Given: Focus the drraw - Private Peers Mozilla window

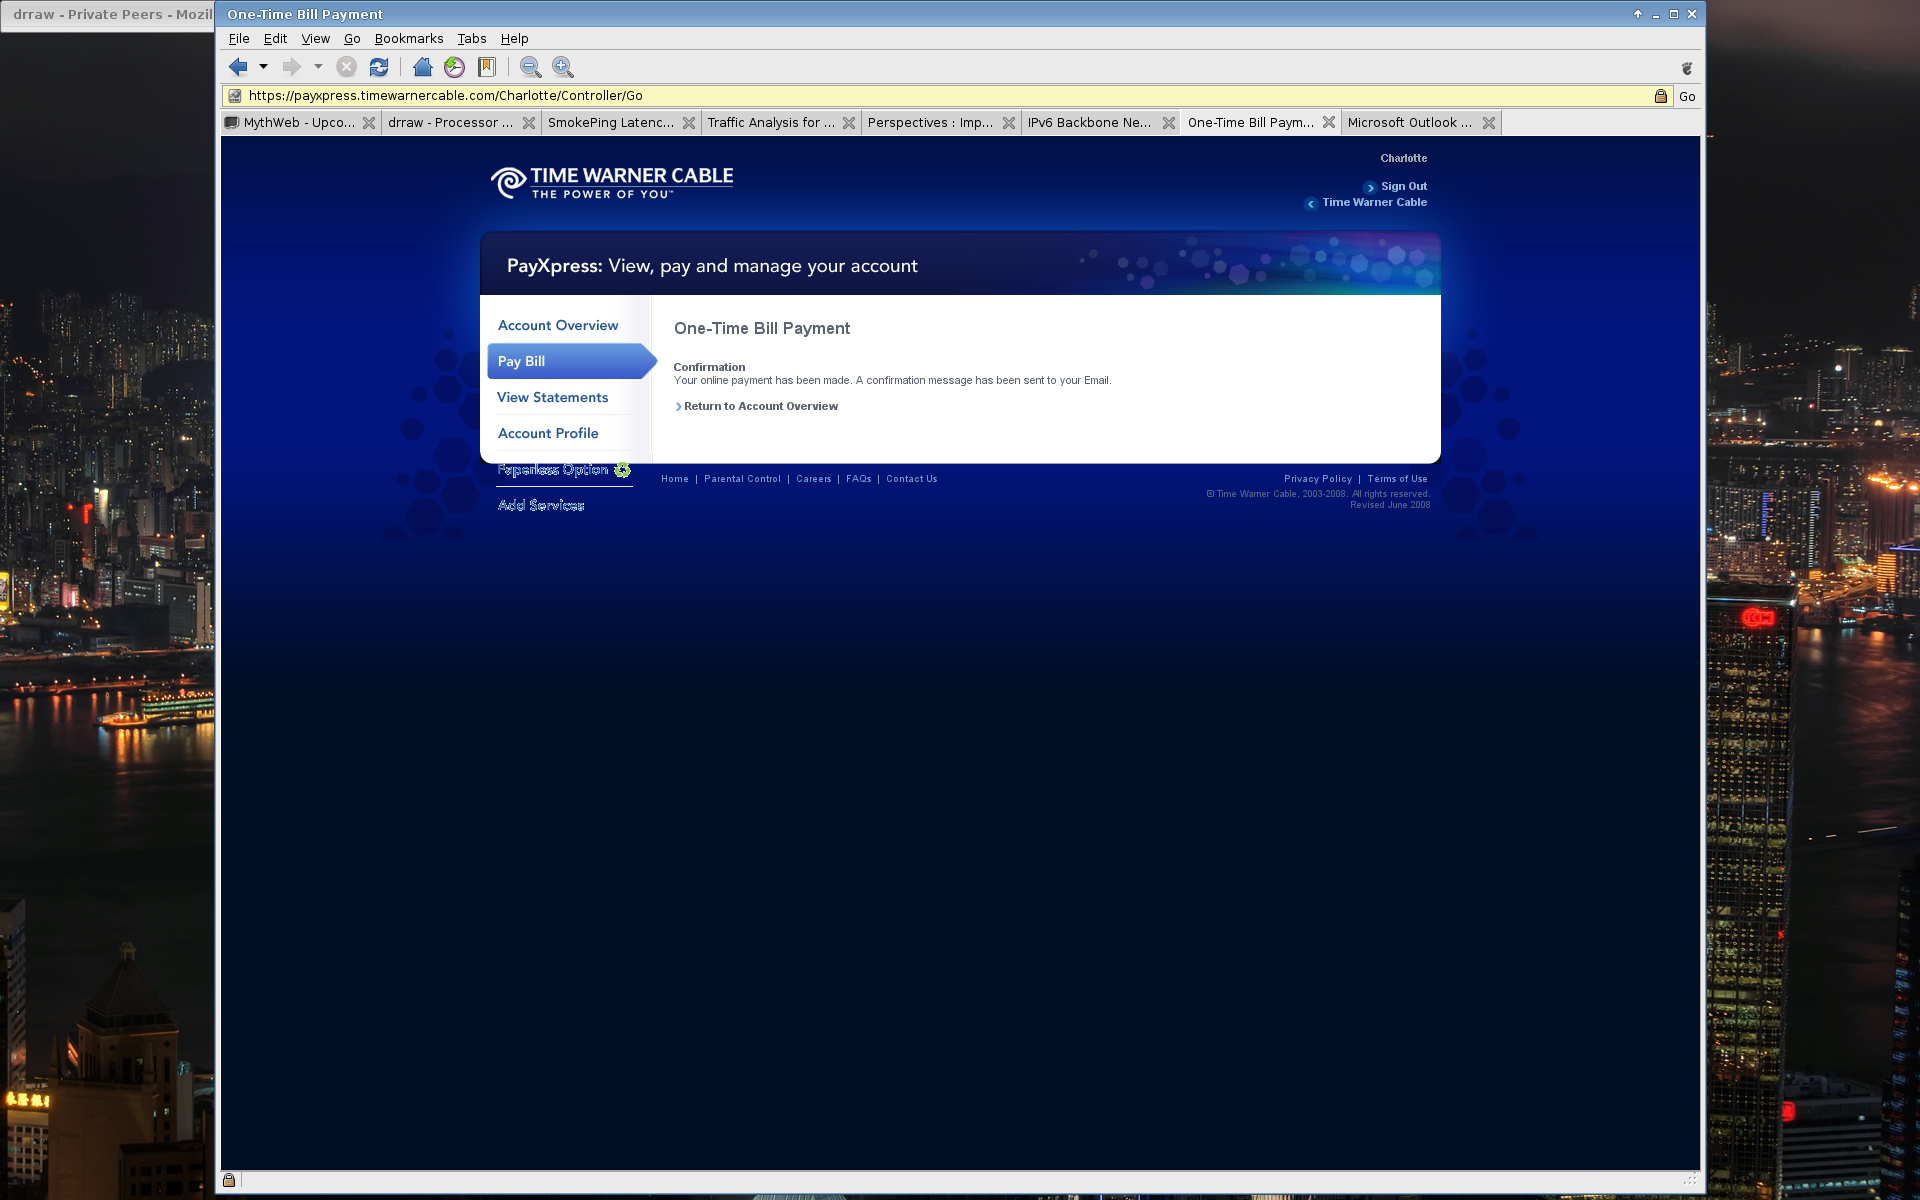Looking at the screenshot, I should tap(108, 15).
